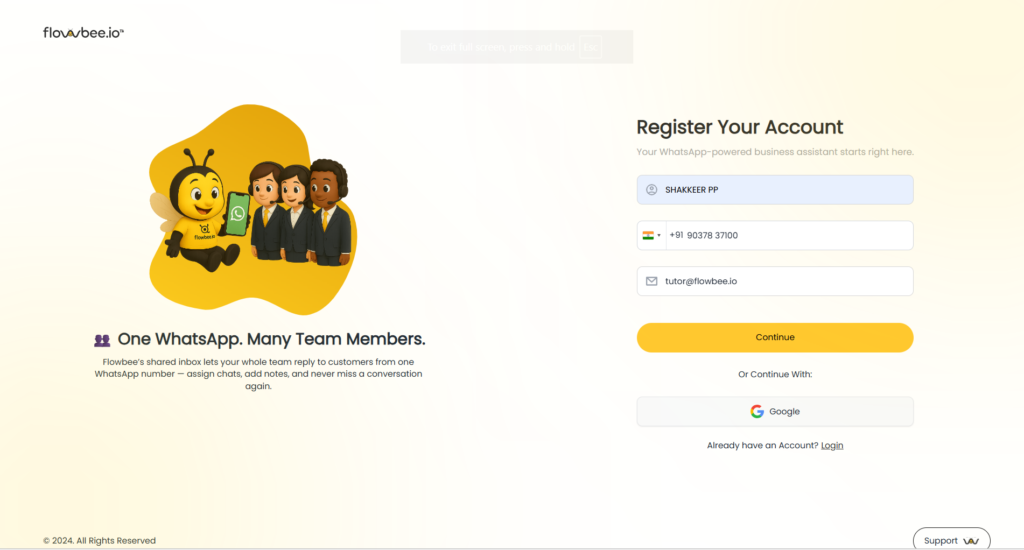Click the Register Your Account heading
The image size is (1024, 550).
pos(740,127)
